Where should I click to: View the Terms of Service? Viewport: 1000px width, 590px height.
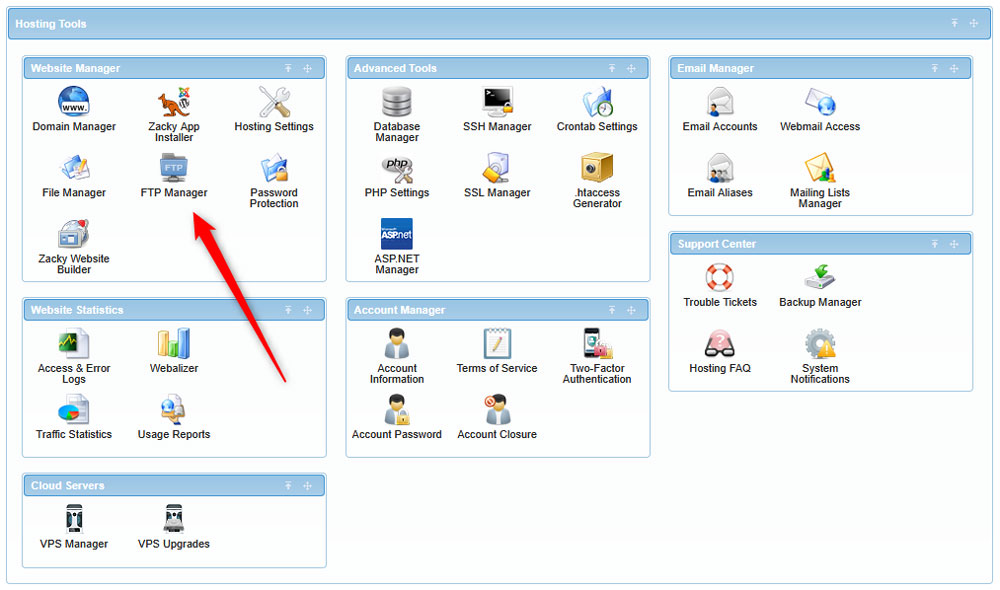coord(497,345)
